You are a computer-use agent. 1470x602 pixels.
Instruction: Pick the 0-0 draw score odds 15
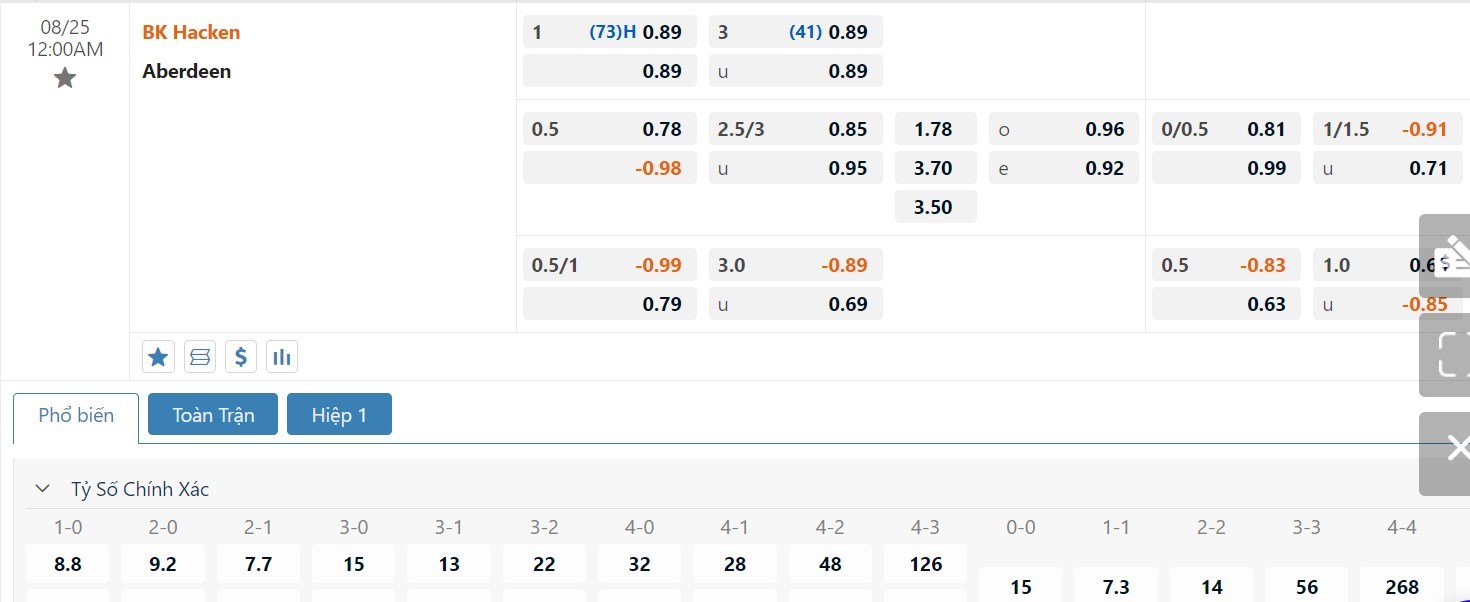pos(1020,586)
